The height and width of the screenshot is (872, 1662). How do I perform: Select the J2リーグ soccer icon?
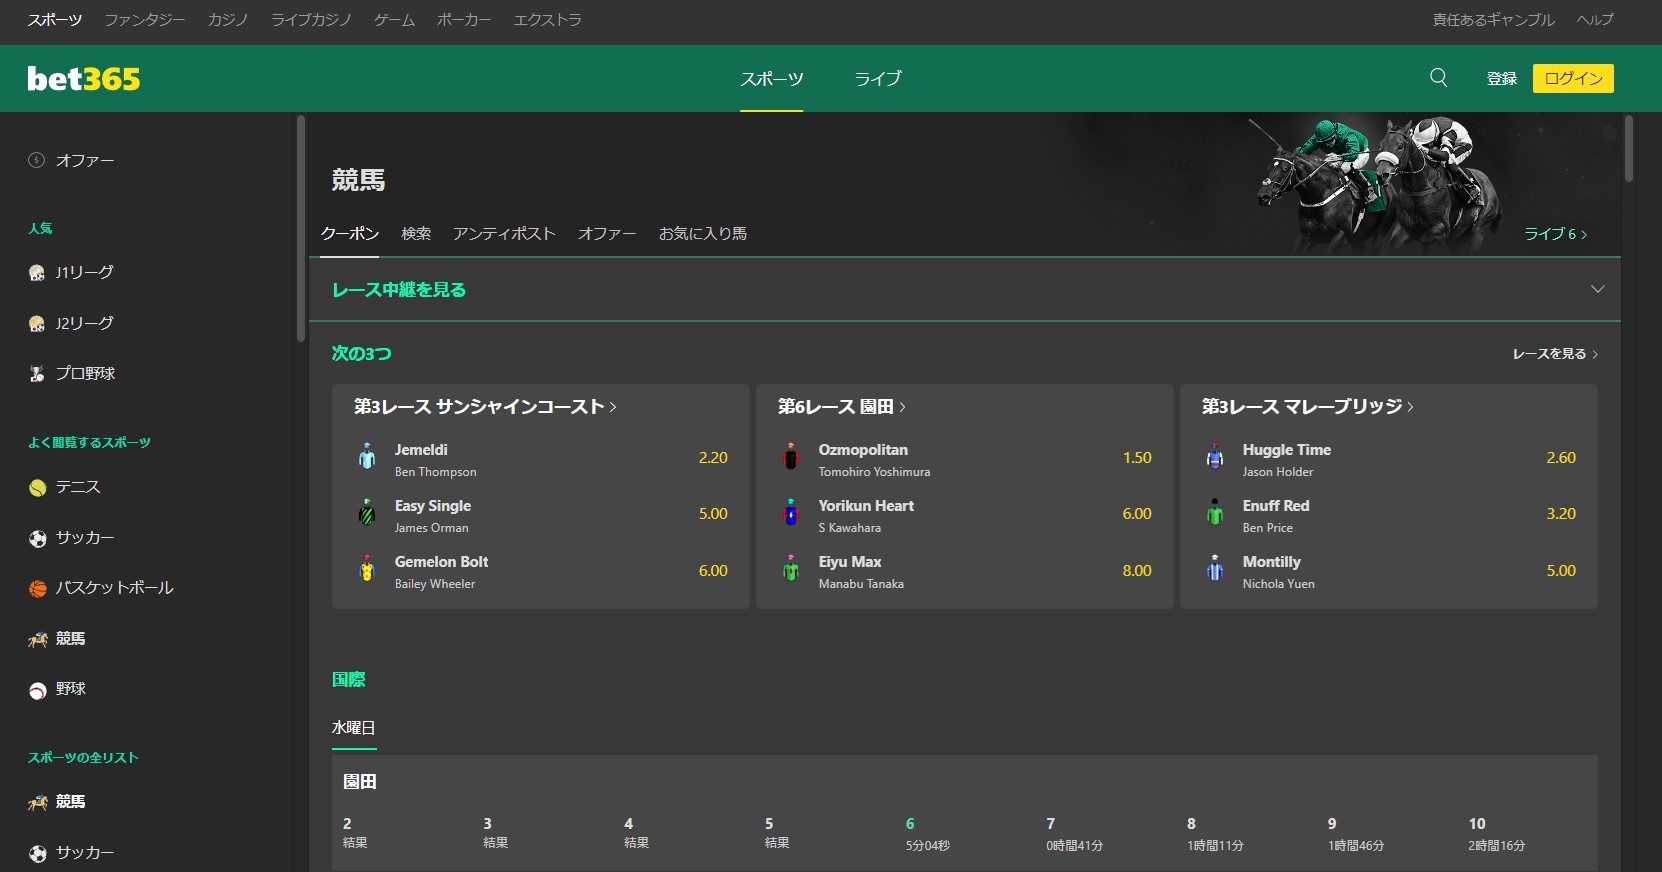37,324
